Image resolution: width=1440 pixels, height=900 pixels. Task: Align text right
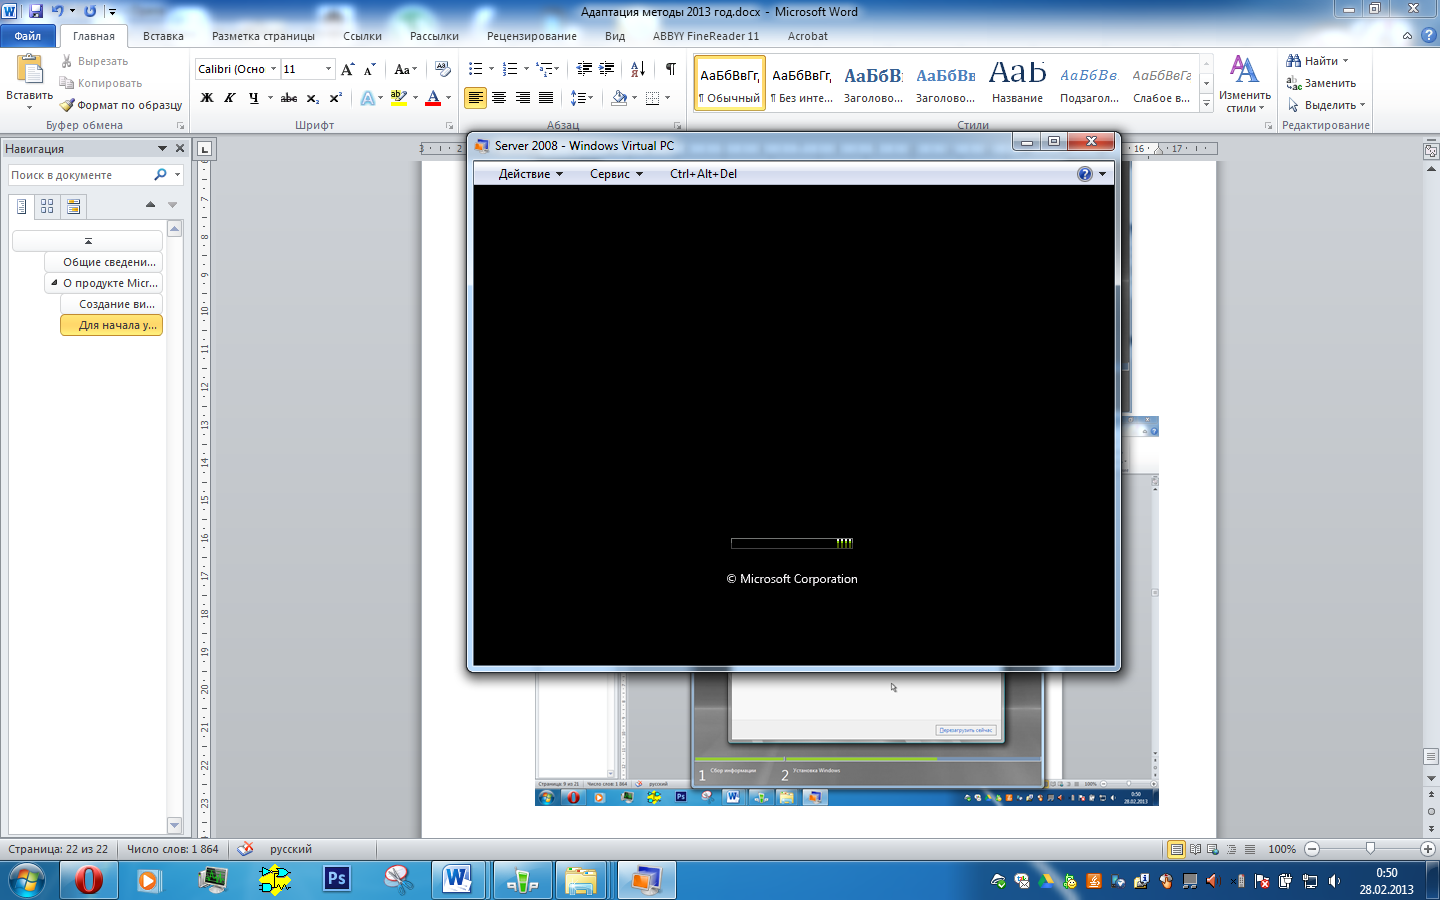[522, 98]
